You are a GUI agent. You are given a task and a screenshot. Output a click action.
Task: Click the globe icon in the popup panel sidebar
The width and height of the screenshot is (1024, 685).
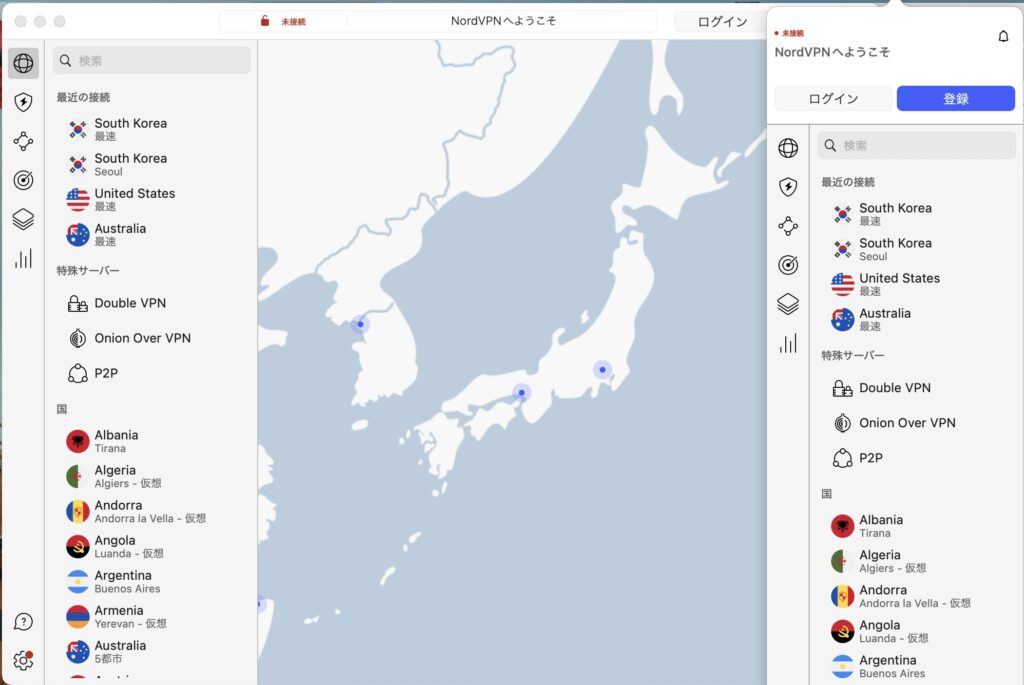788,148
